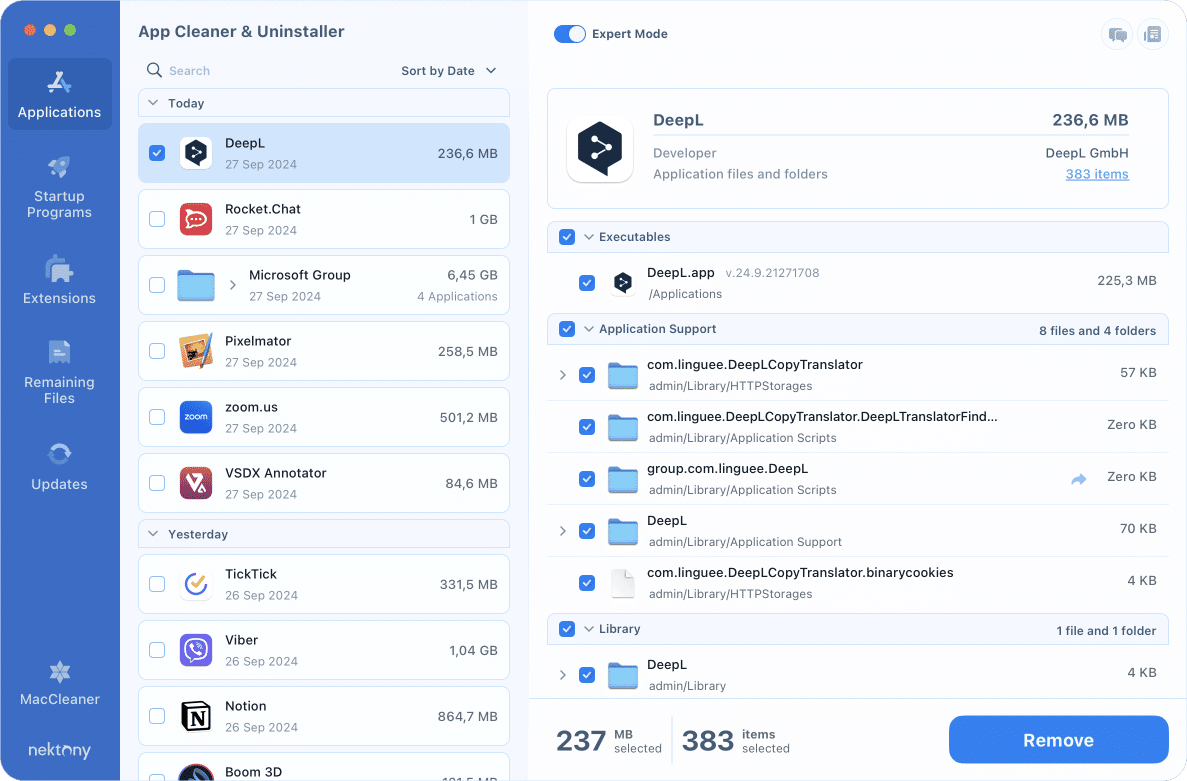
Task: Click the Microsoft Group folder icon
Action: click(196, 285)
